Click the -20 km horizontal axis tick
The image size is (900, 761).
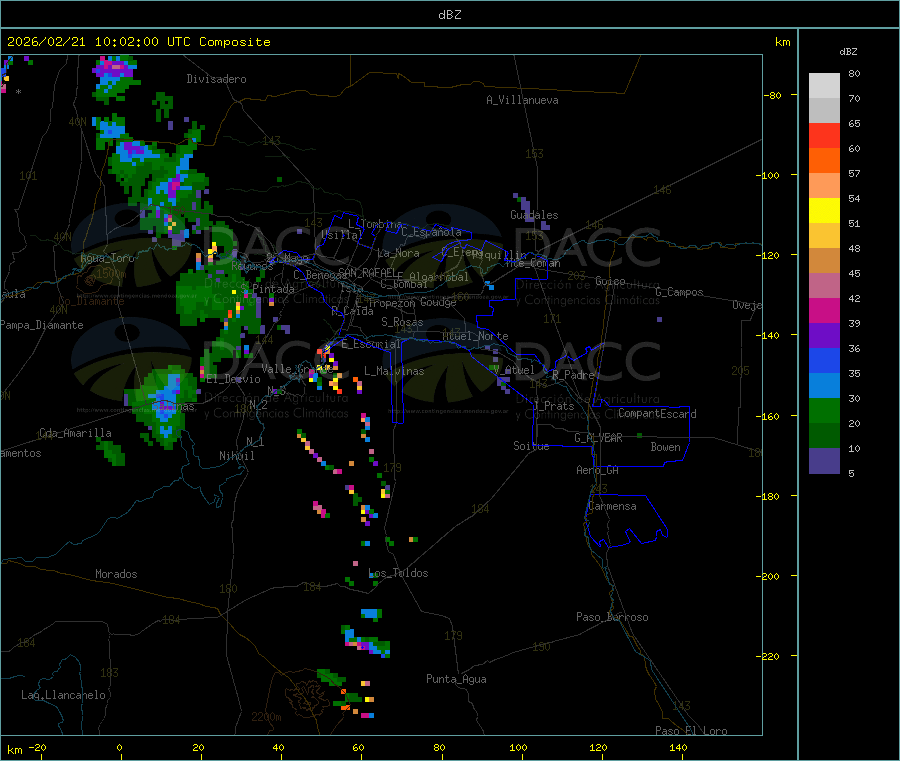tap(38, 747)
